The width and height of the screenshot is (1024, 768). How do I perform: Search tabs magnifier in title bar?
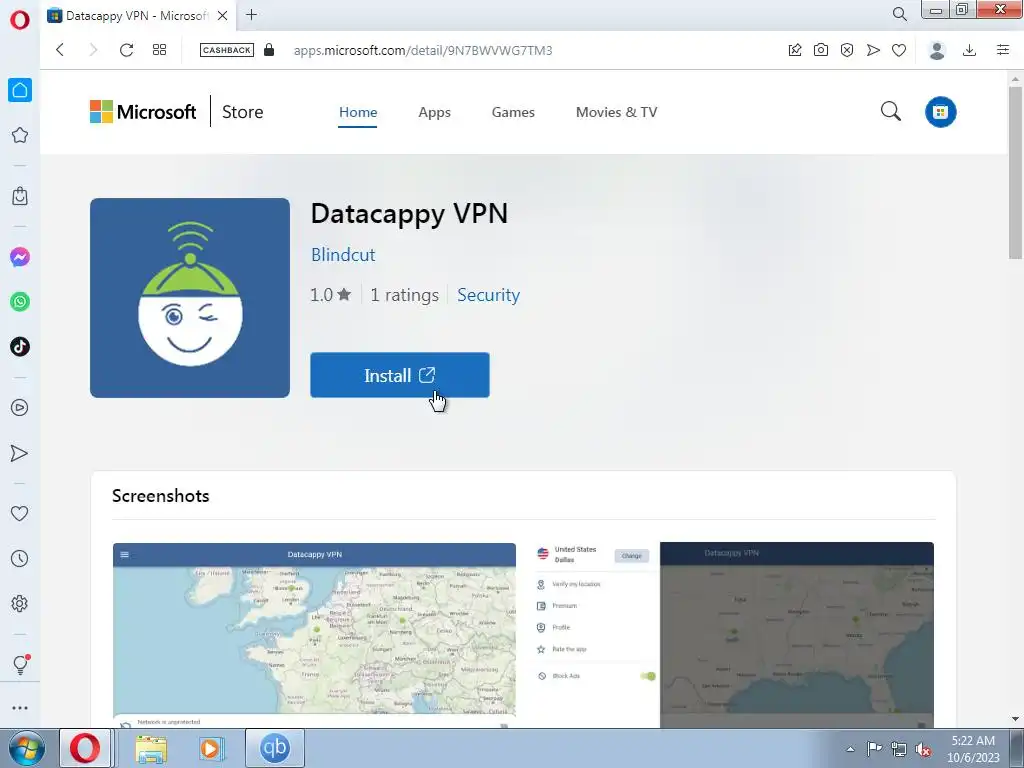tap(899, 14)
